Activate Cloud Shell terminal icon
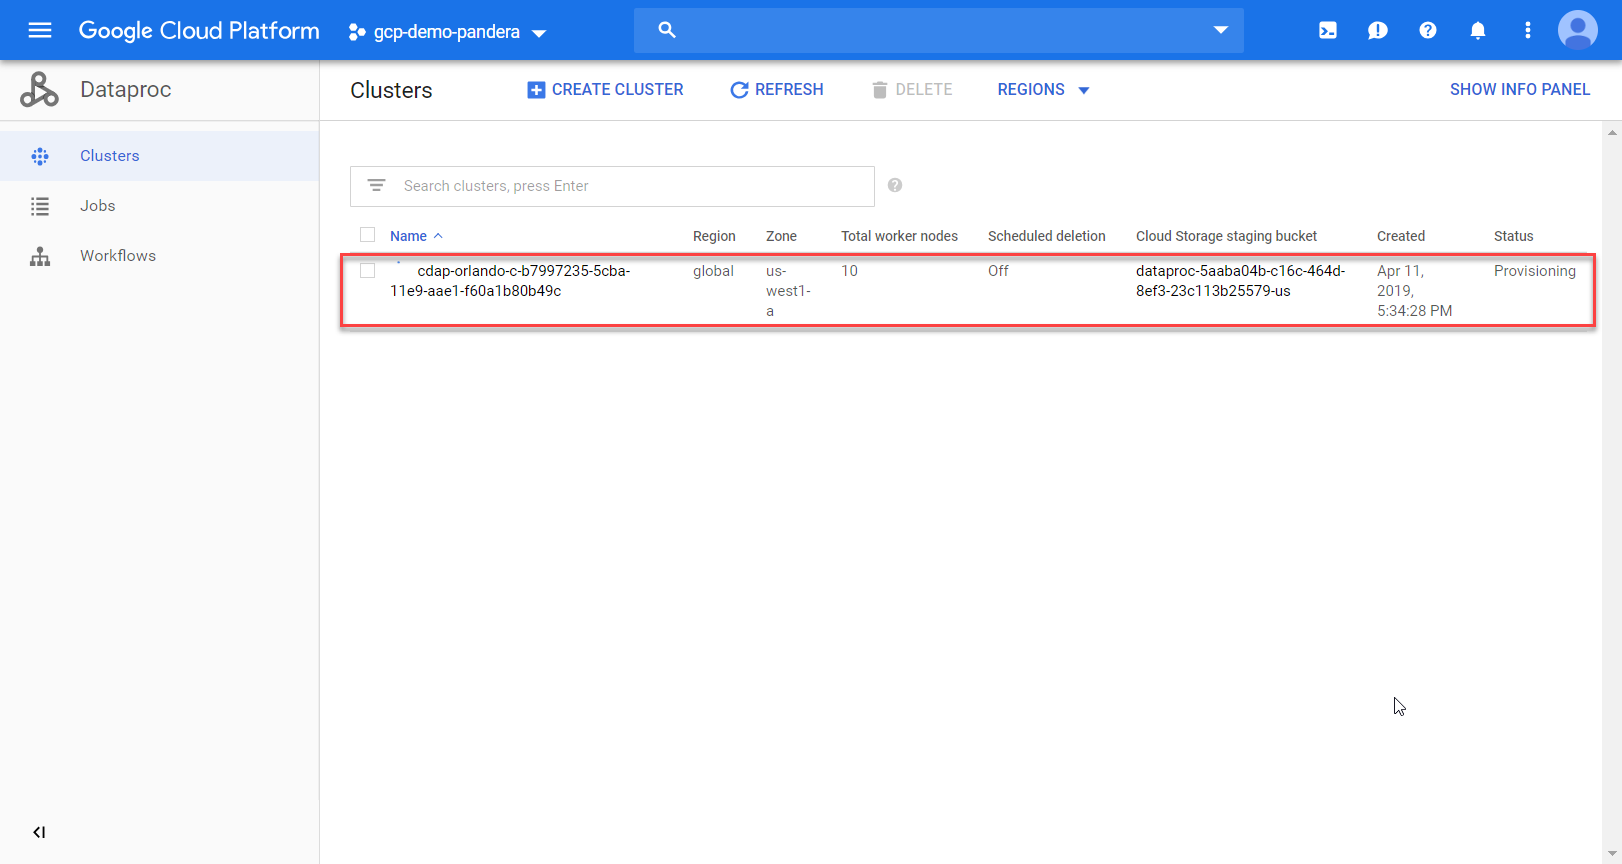This screenshot has width=1622, height=864. (x=1327, y=31)
